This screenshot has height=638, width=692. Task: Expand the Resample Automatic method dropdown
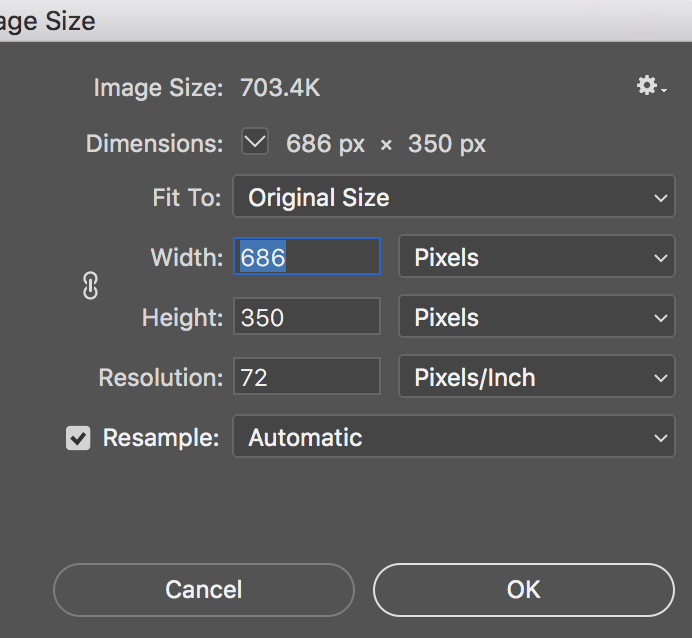pyautogui.click(x=454, y=438)
